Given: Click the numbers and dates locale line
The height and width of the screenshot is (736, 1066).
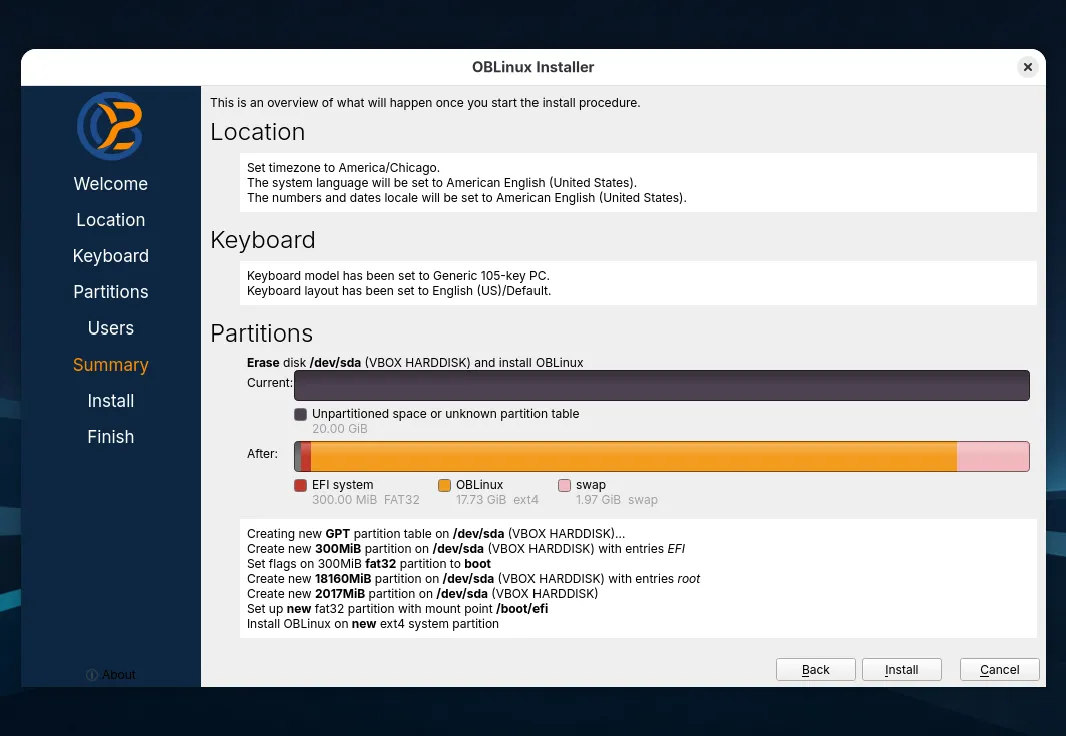Looking at the screenshot, I should (466, 197).
